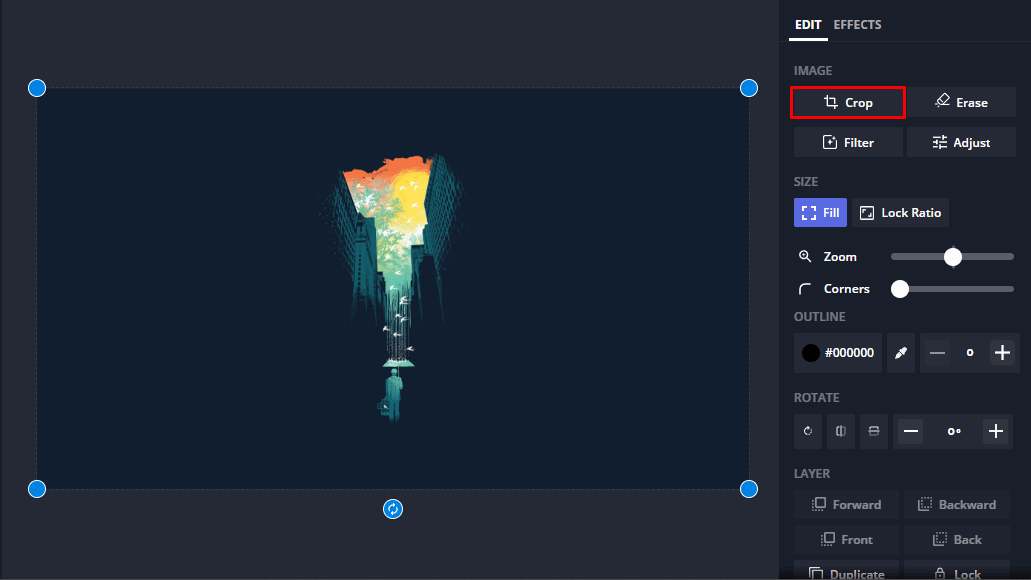Toggle the Lock Ratio option
Screen dimensions: 1031x580
900,212
